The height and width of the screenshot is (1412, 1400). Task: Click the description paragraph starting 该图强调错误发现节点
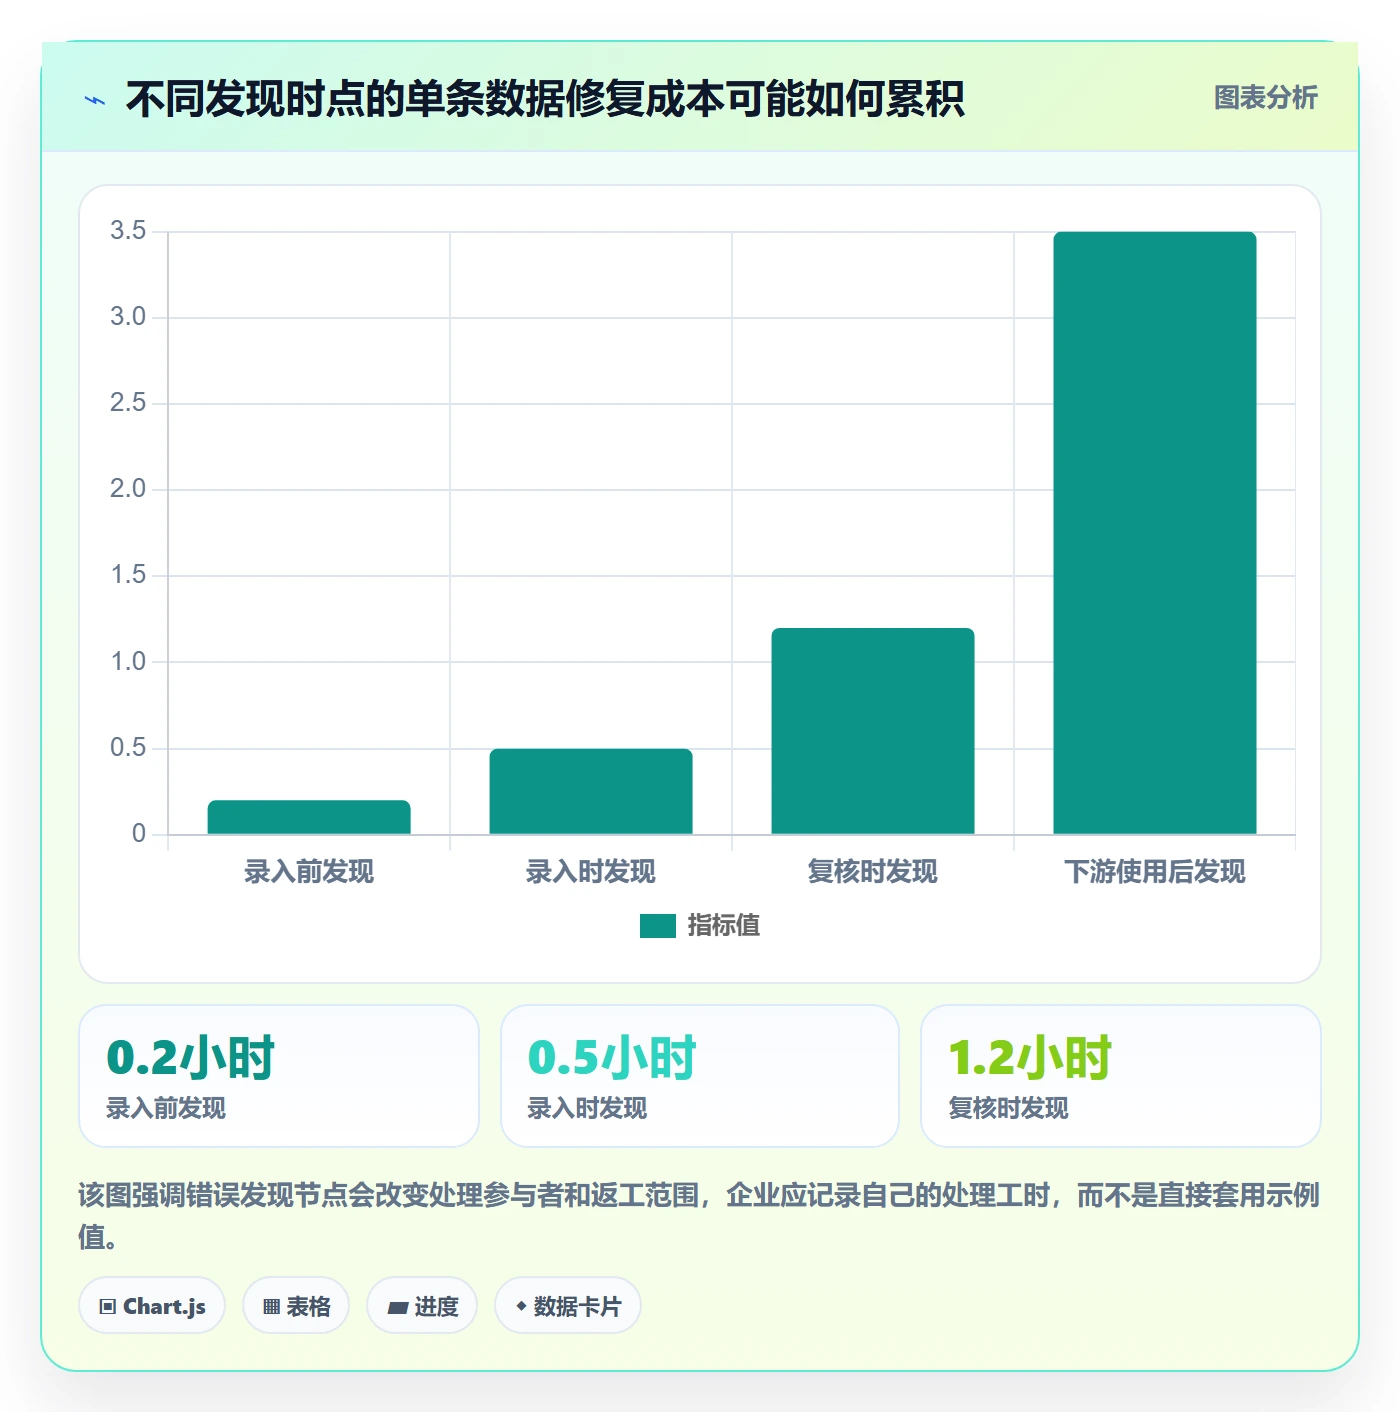click(x=700, y=1216)
